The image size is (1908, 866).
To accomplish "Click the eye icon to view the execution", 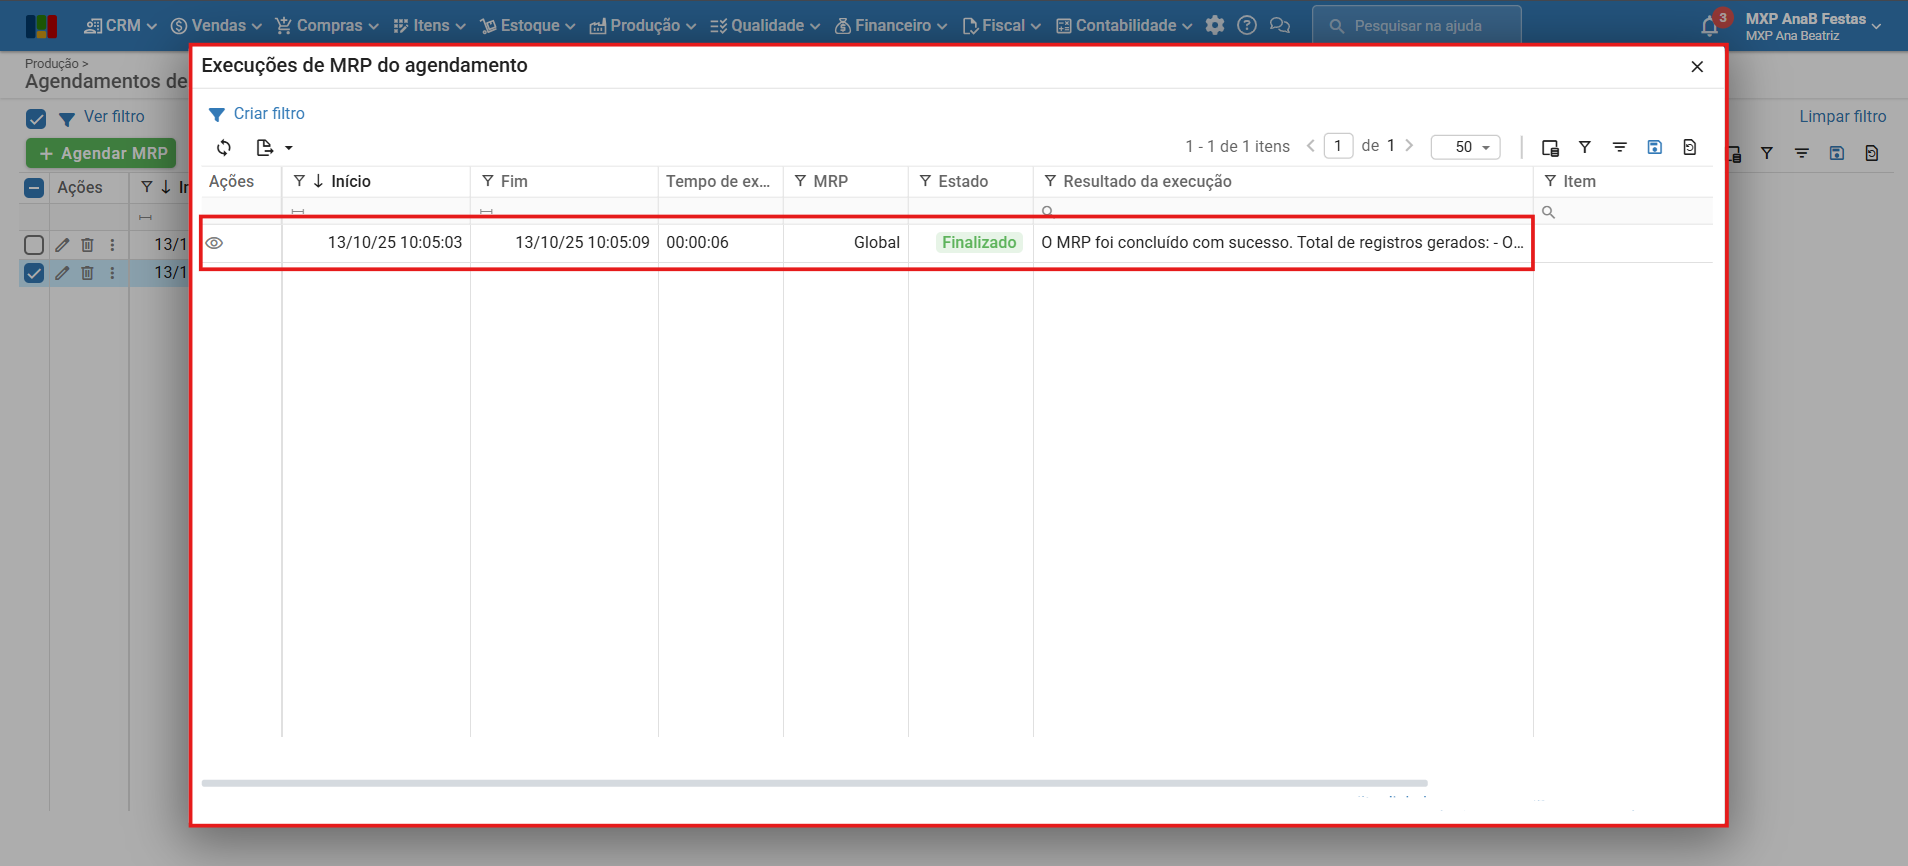I will point(214,243).
